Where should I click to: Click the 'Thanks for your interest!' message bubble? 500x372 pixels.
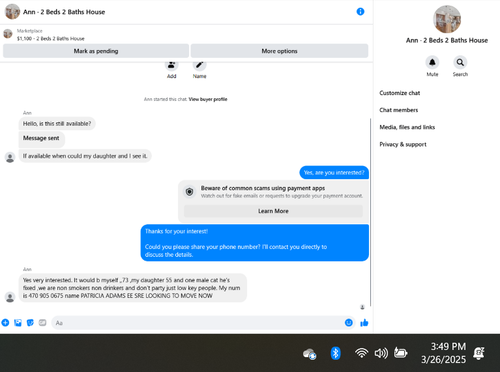255,243
